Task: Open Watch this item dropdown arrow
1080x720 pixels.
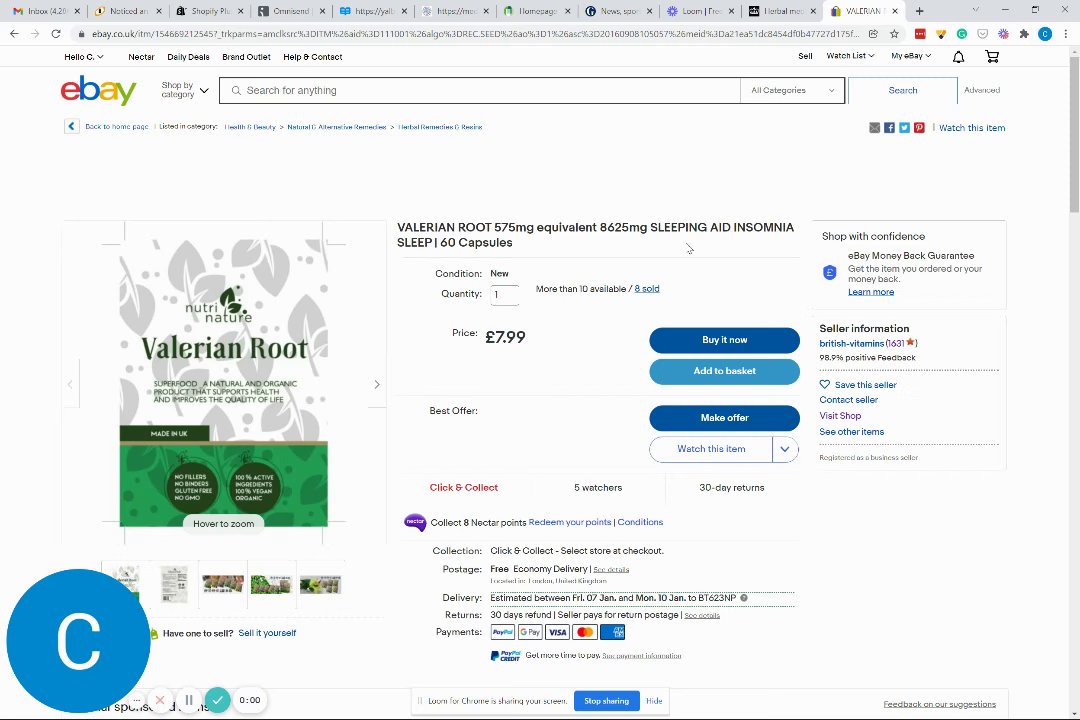Action: [x=785, y=449]
